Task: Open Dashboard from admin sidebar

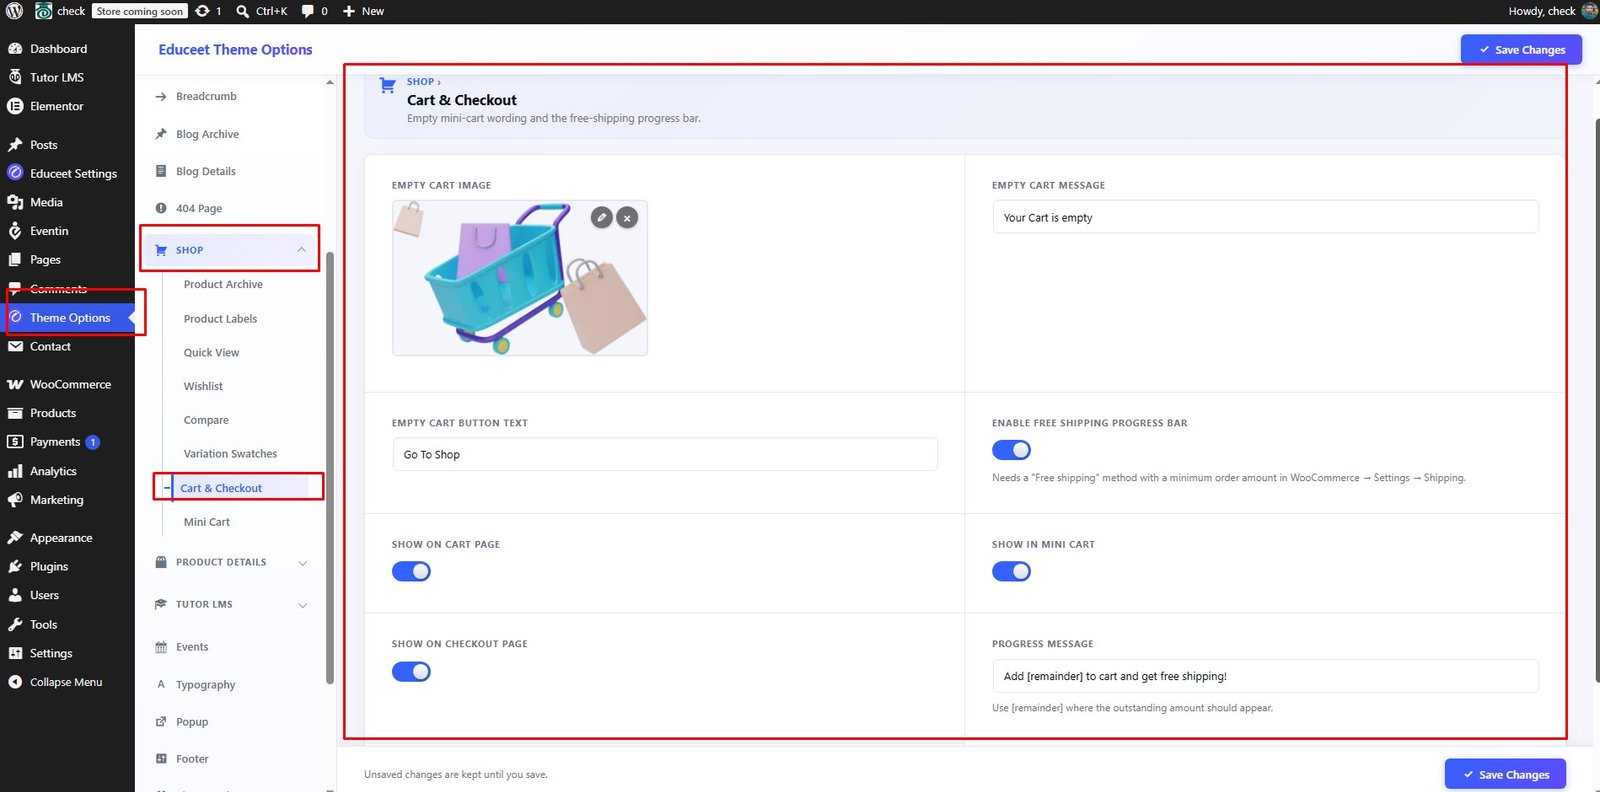Action: 58,49
